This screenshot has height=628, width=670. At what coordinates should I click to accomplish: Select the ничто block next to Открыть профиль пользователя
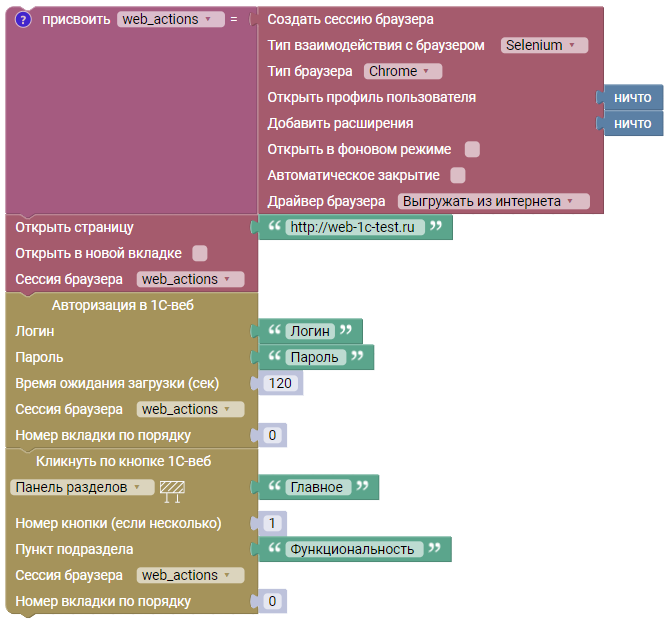point(633,97)
